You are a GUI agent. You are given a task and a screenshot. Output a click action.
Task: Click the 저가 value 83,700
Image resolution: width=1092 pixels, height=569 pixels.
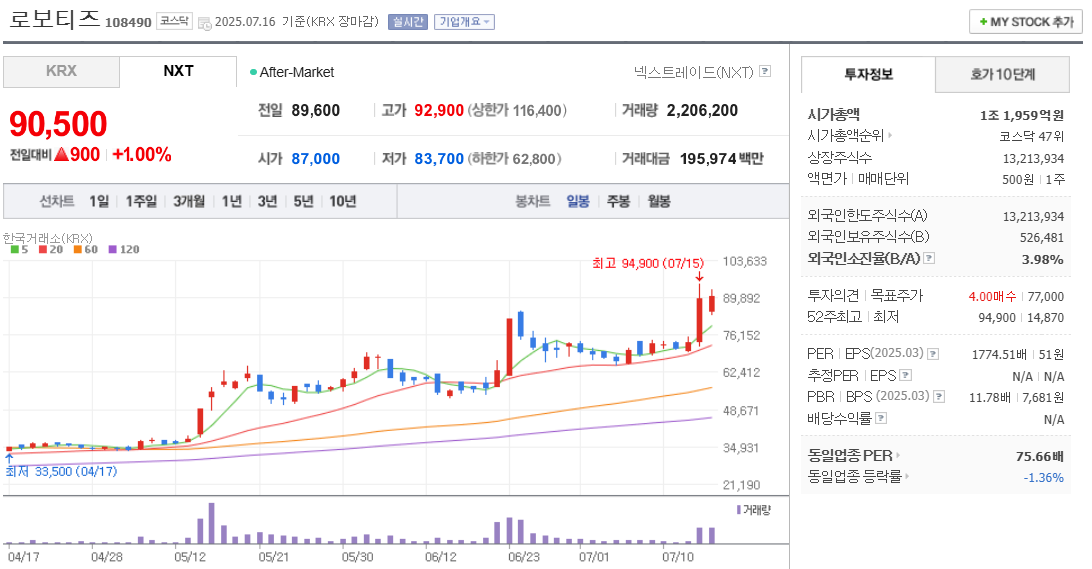439,159
